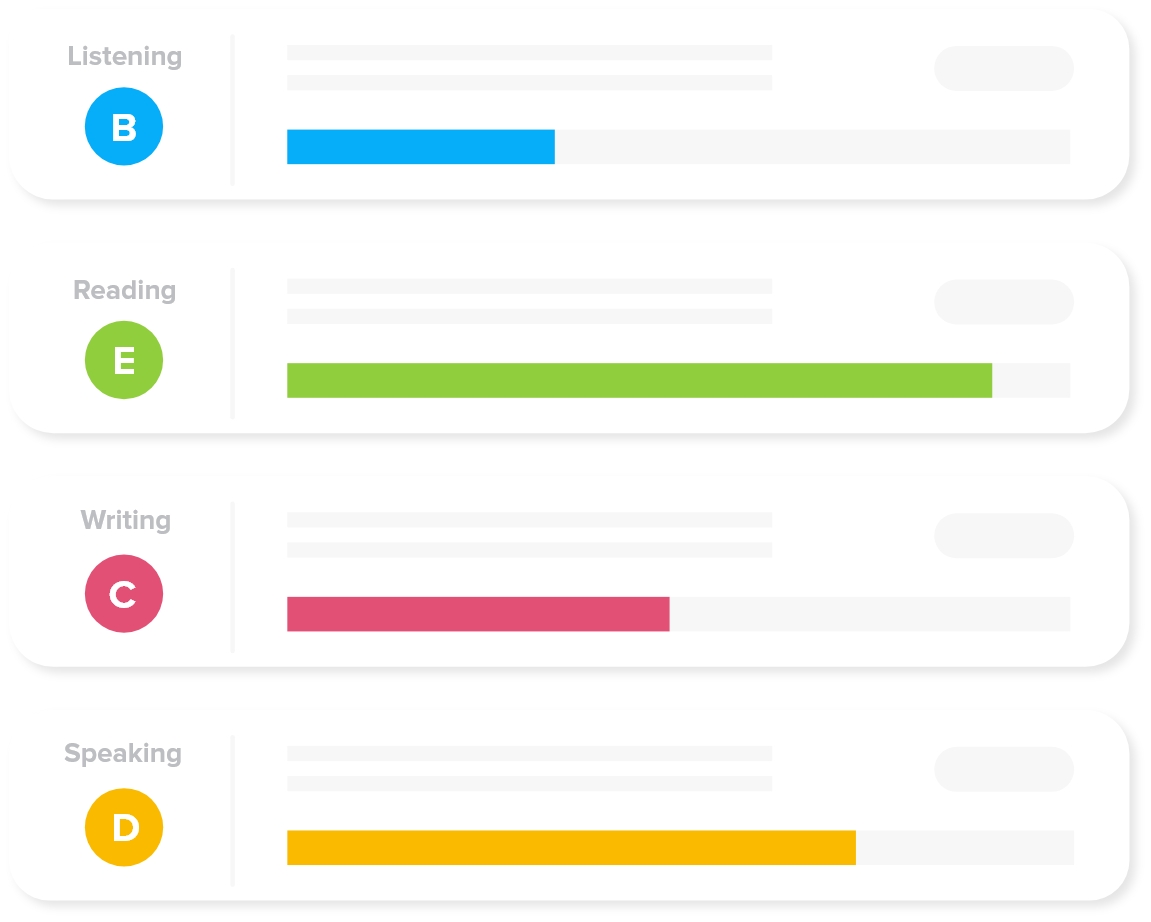Select the Listening label
The image size is (1151, 922).
[125, 57]
